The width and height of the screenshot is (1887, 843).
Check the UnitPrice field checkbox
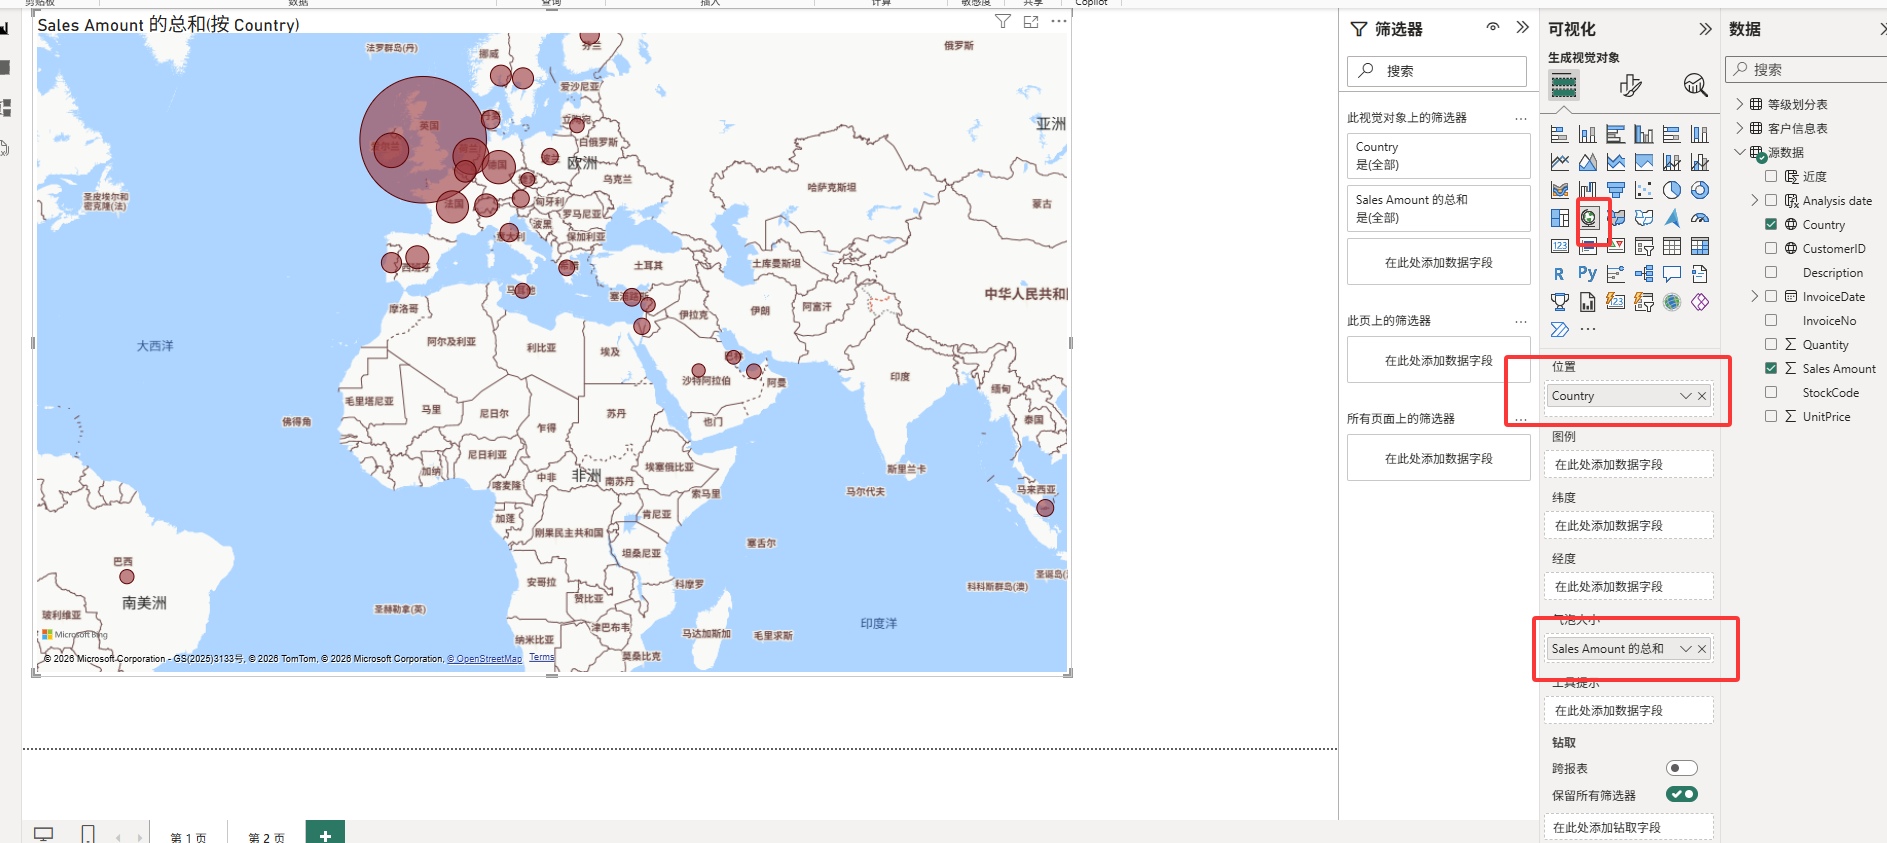pos(1771,416)
